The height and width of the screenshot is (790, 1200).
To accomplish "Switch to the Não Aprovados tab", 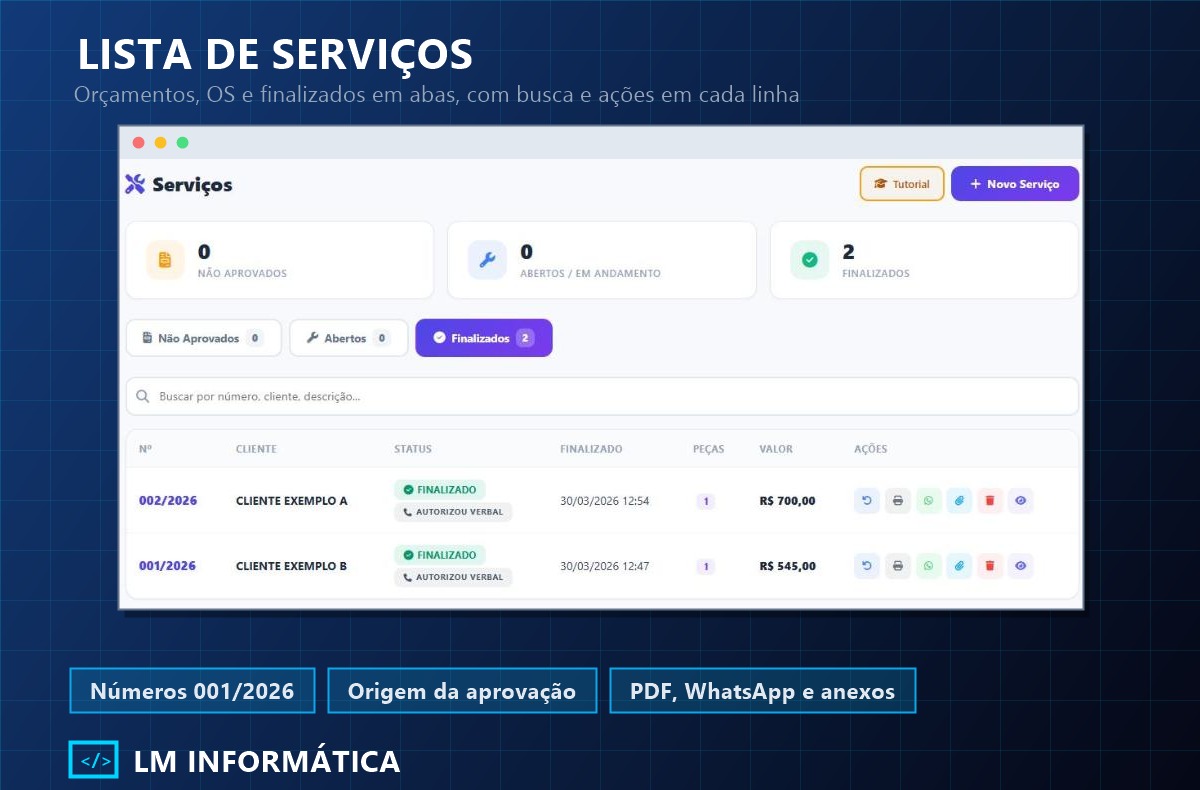I will point(203,338).
